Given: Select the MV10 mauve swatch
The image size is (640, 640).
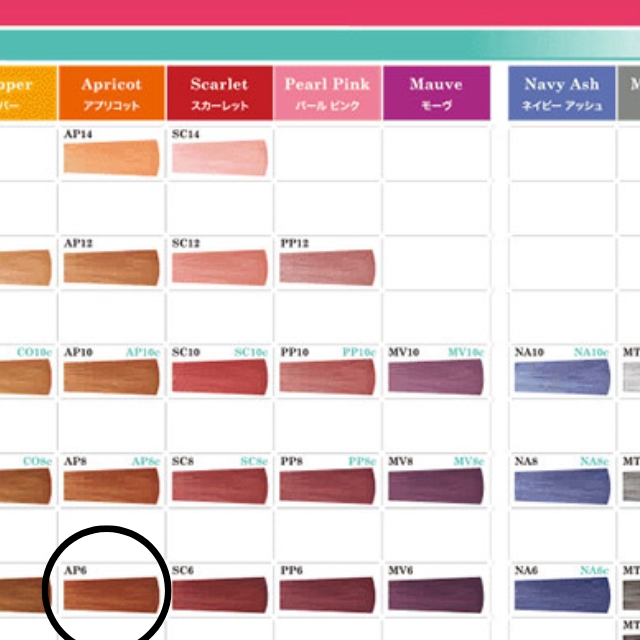Looking at the screenshot, I should tap(435, 377).
